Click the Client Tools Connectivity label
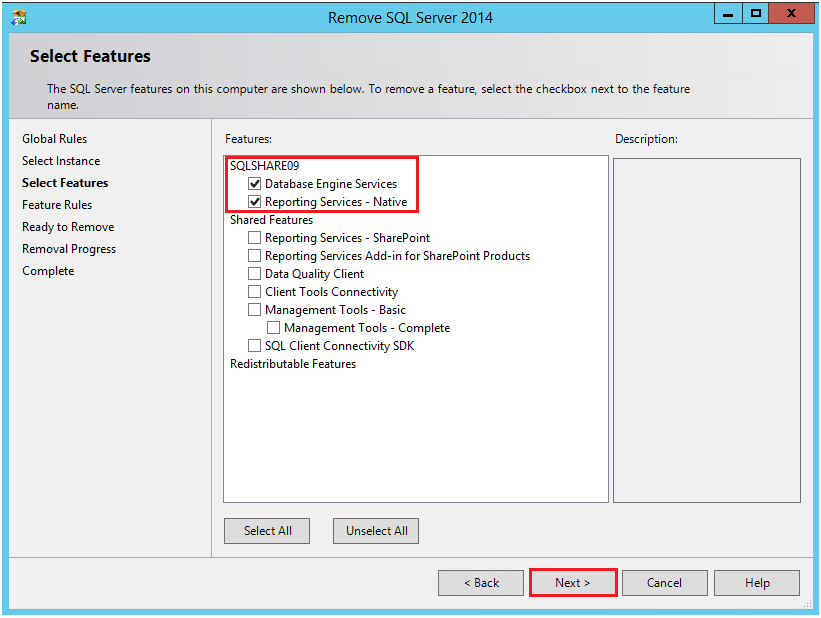Screen dimensions: 821x618 point(331,292)
